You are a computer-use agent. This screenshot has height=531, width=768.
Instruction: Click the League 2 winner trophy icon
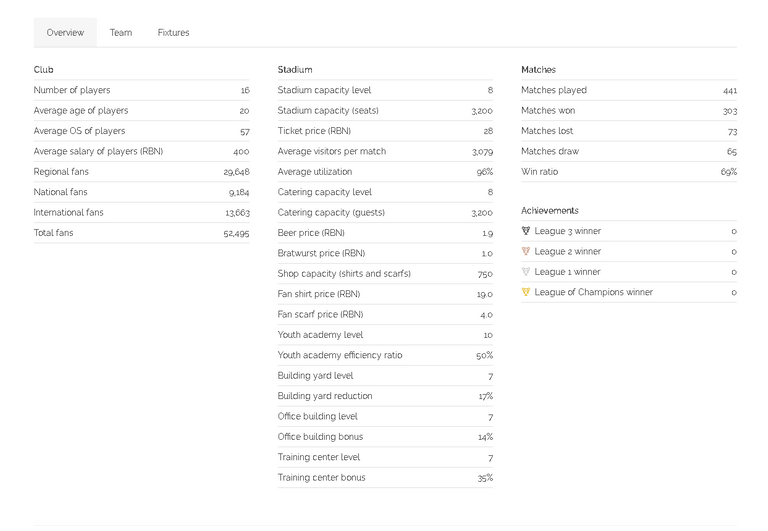pyautogui.click(x=526, y=251)
